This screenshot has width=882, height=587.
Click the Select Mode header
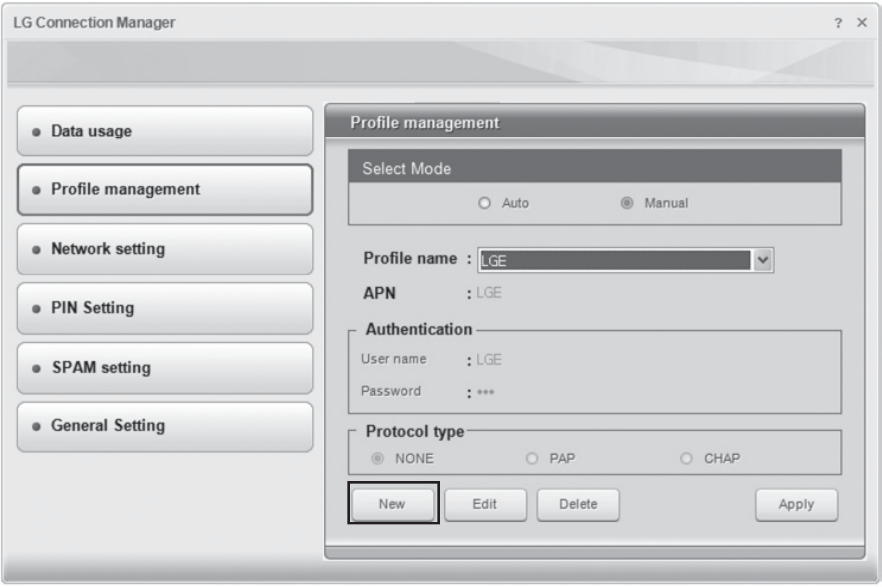[595, 168]
